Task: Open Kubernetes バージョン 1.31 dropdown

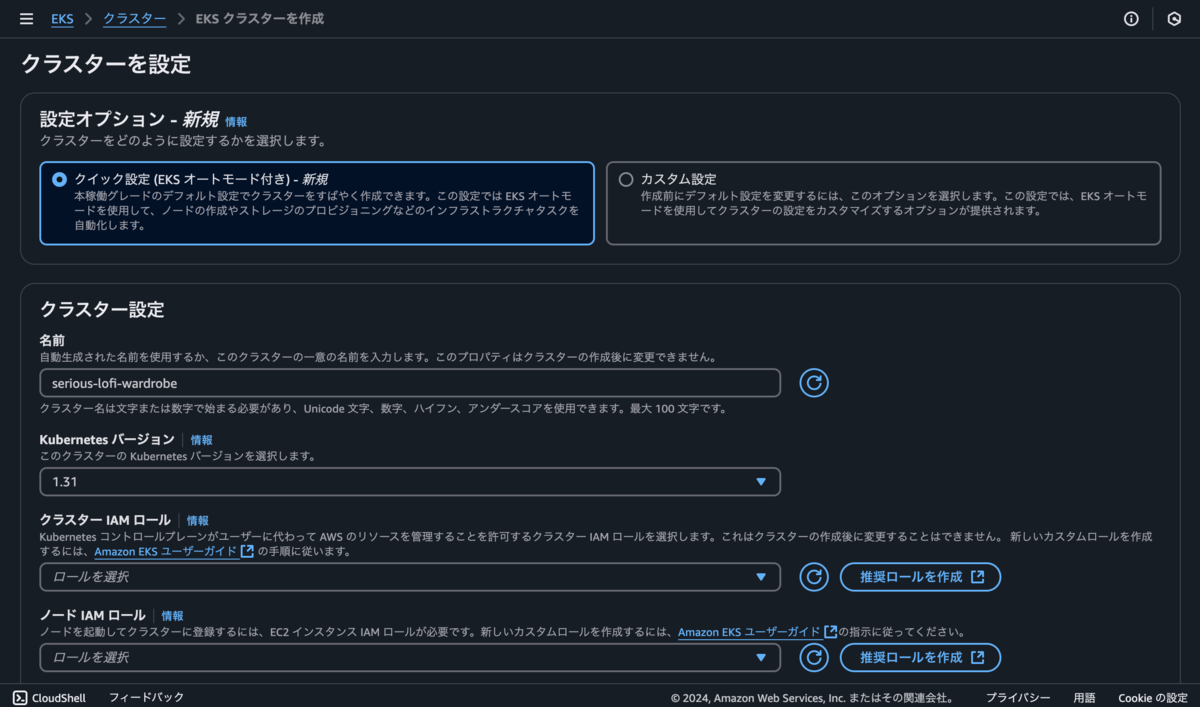Action: point(410,481)
